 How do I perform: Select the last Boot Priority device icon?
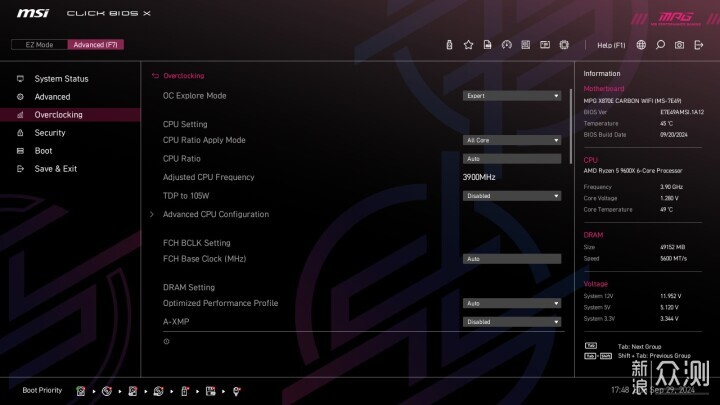tap(236, 391)
